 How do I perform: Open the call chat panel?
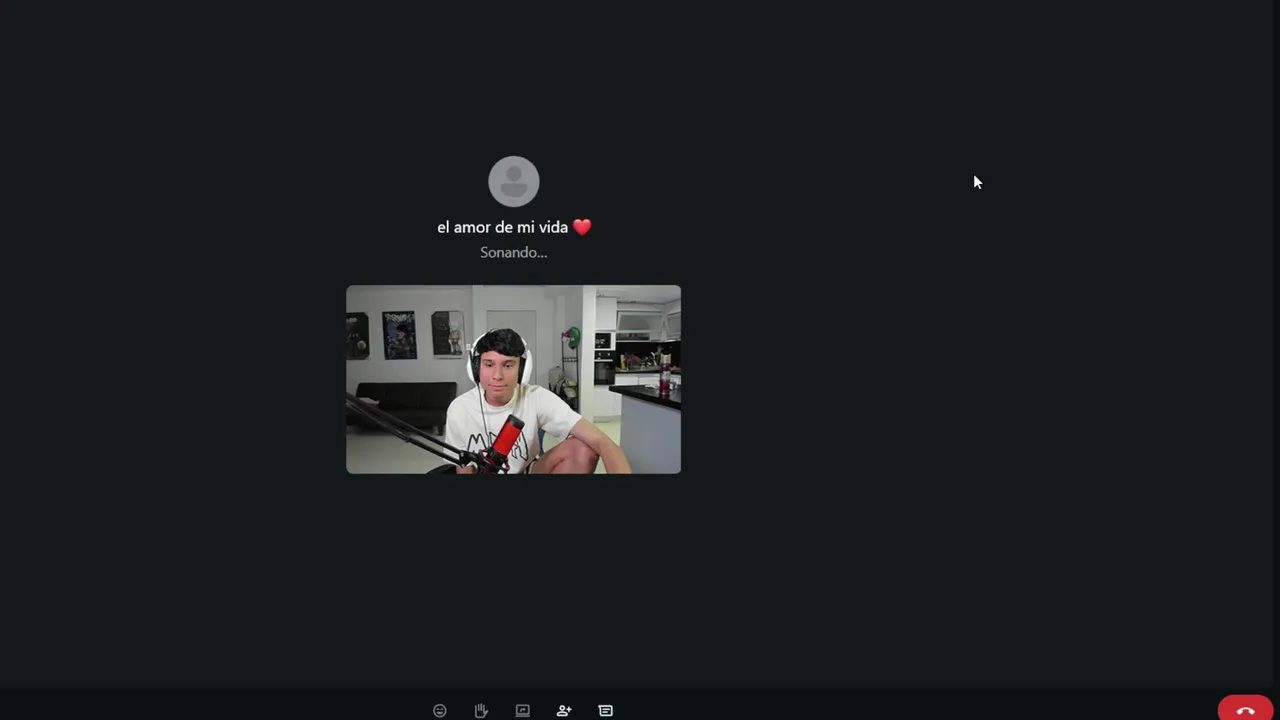tap(605, 710)
